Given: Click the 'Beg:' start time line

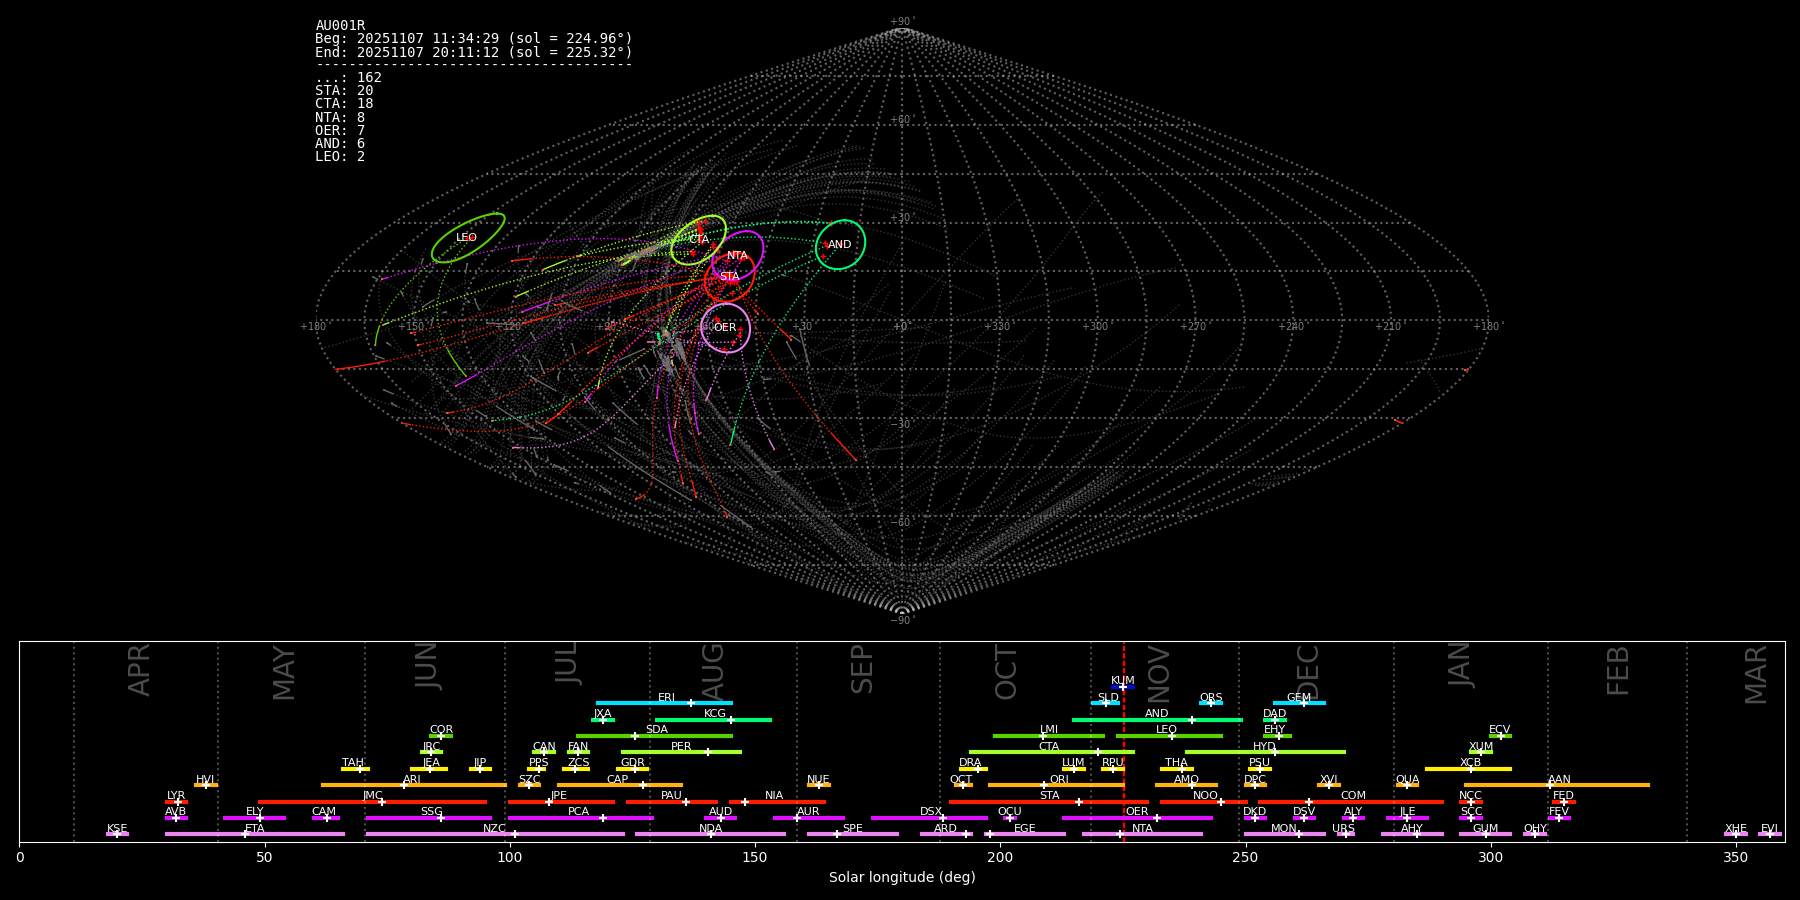Looking at the screenshot, I should click(x=474, y=39).
